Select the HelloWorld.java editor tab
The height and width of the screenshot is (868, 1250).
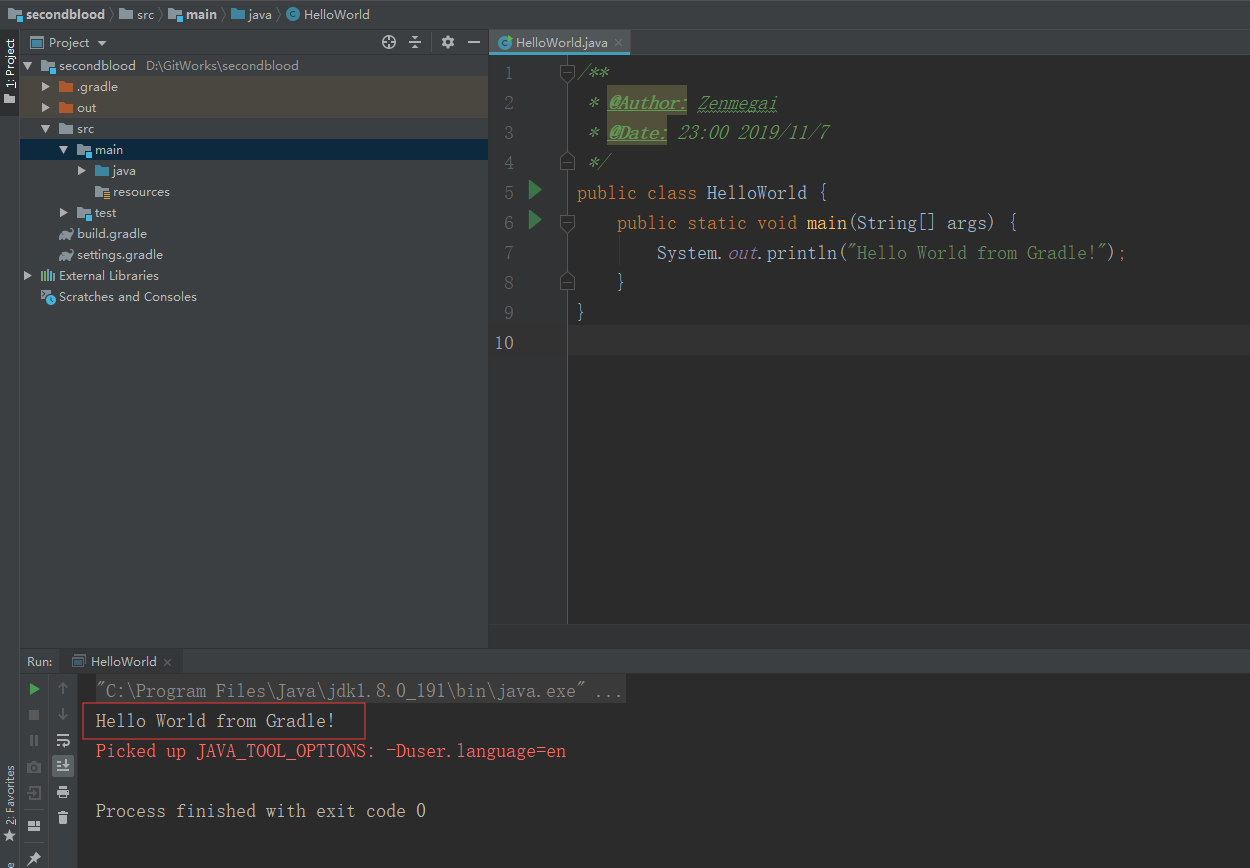point(561,43)
